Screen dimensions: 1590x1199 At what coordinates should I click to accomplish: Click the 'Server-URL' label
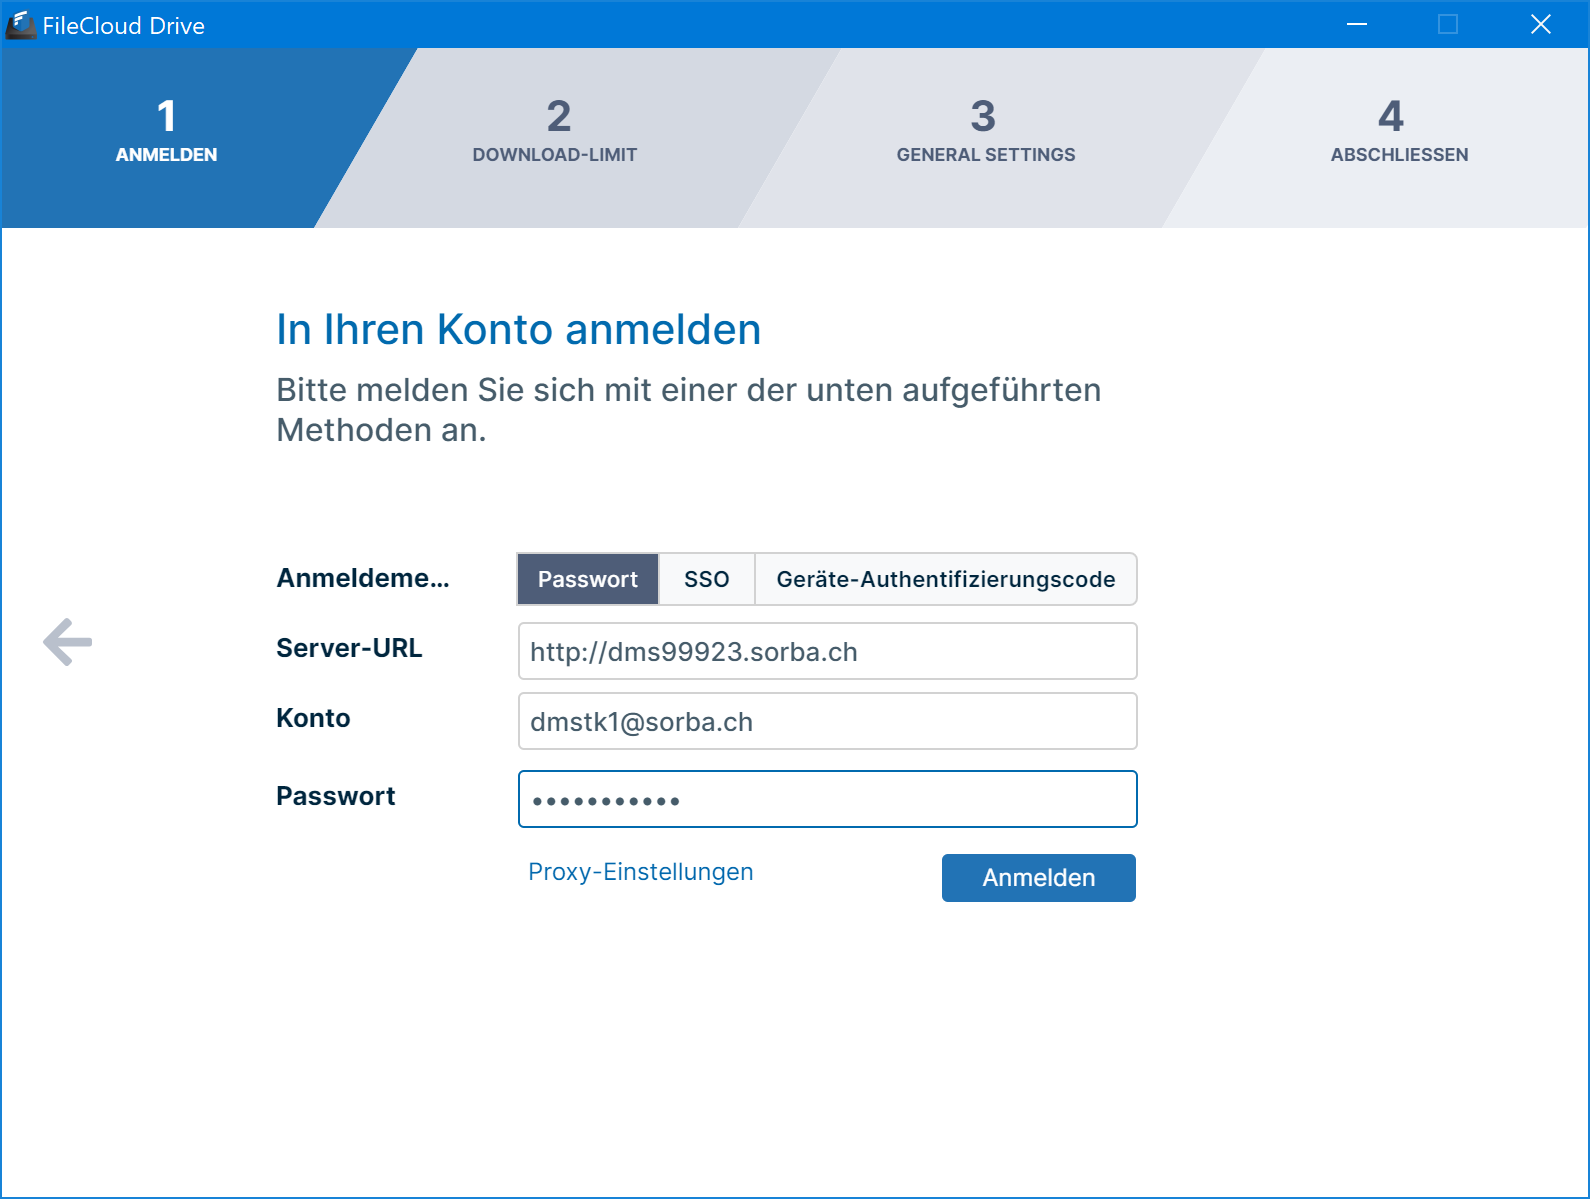coord(349,648)
